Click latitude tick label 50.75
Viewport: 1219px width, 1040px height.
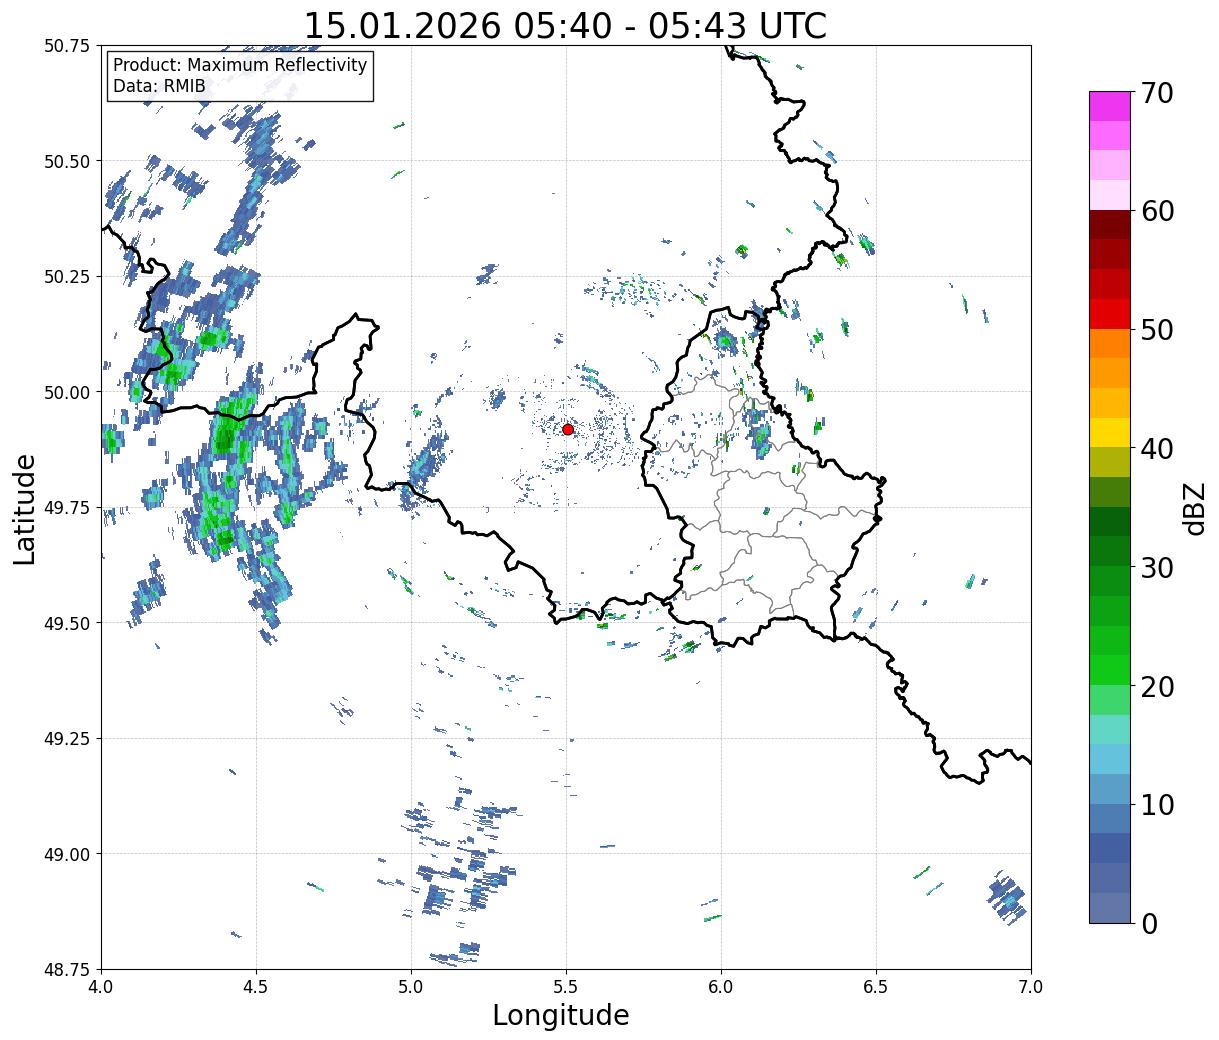tap(67, 46)
